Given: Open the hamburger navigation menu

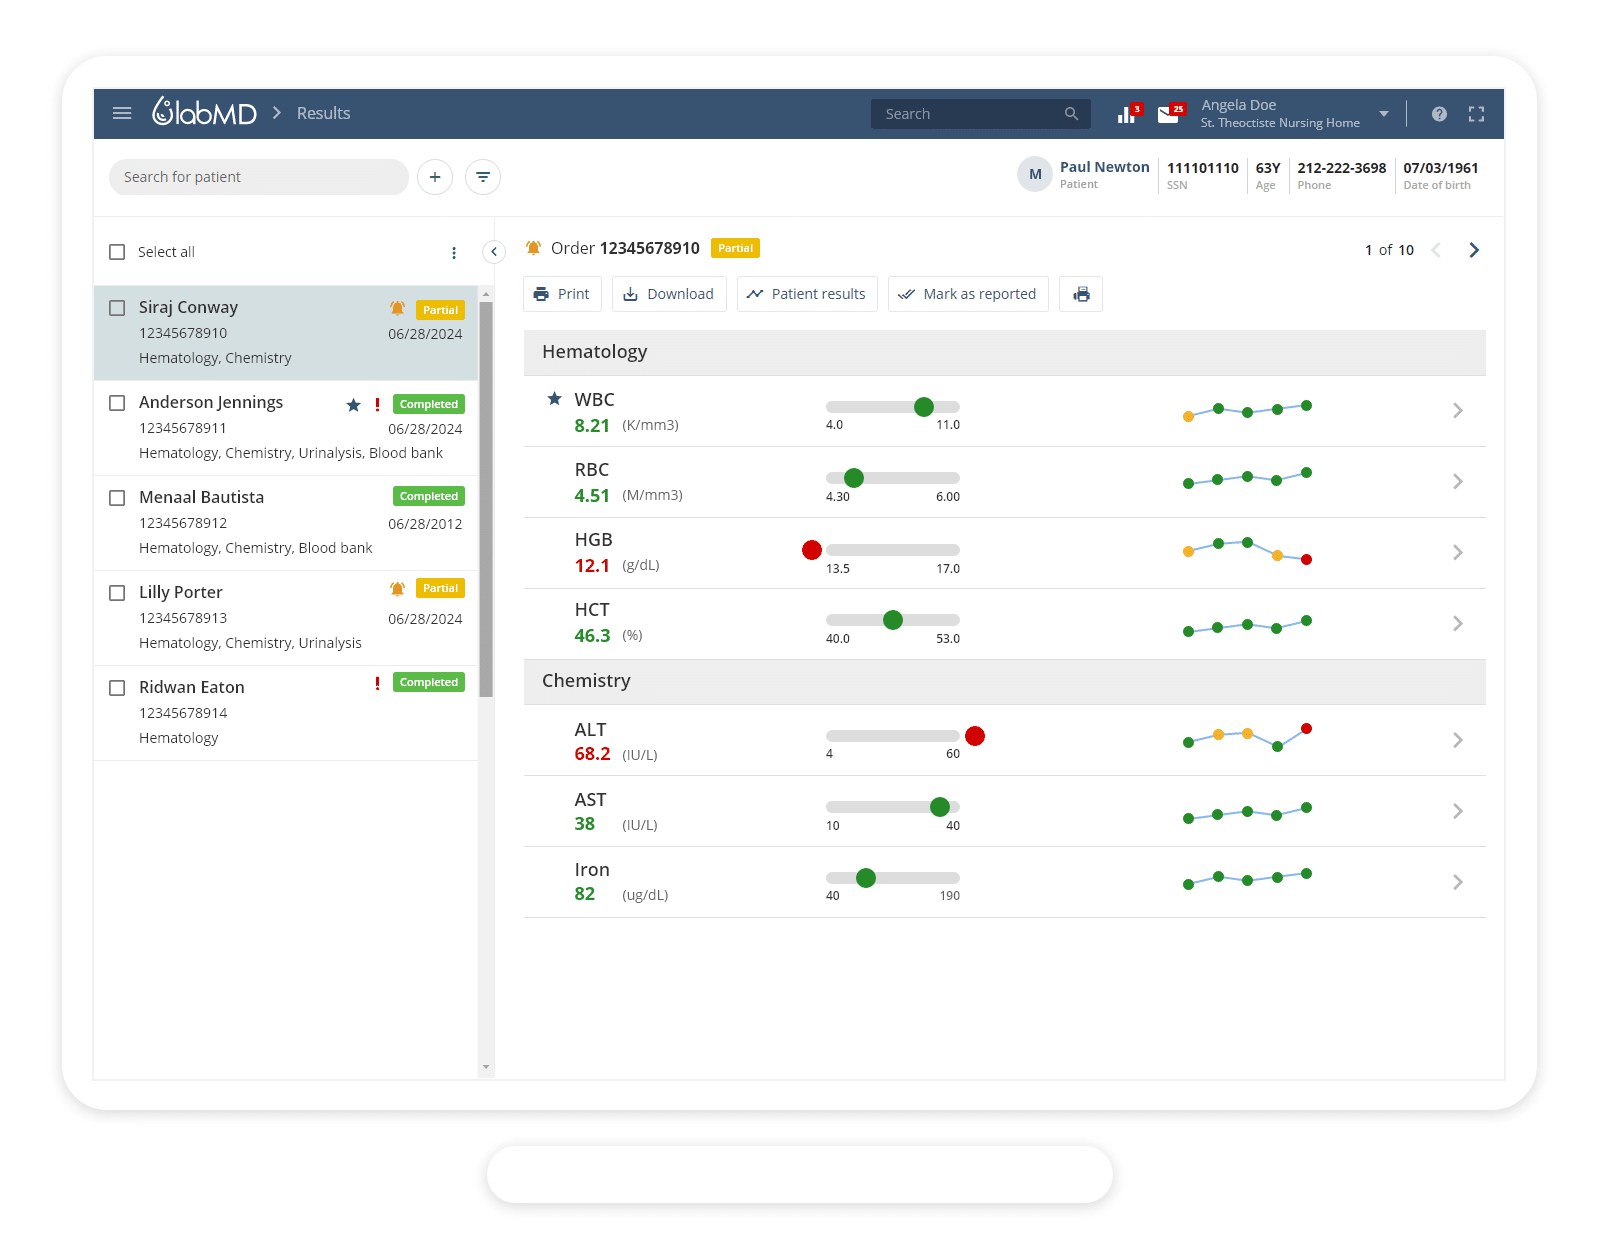Looking at the screenshot, I should tap(122, 113).
